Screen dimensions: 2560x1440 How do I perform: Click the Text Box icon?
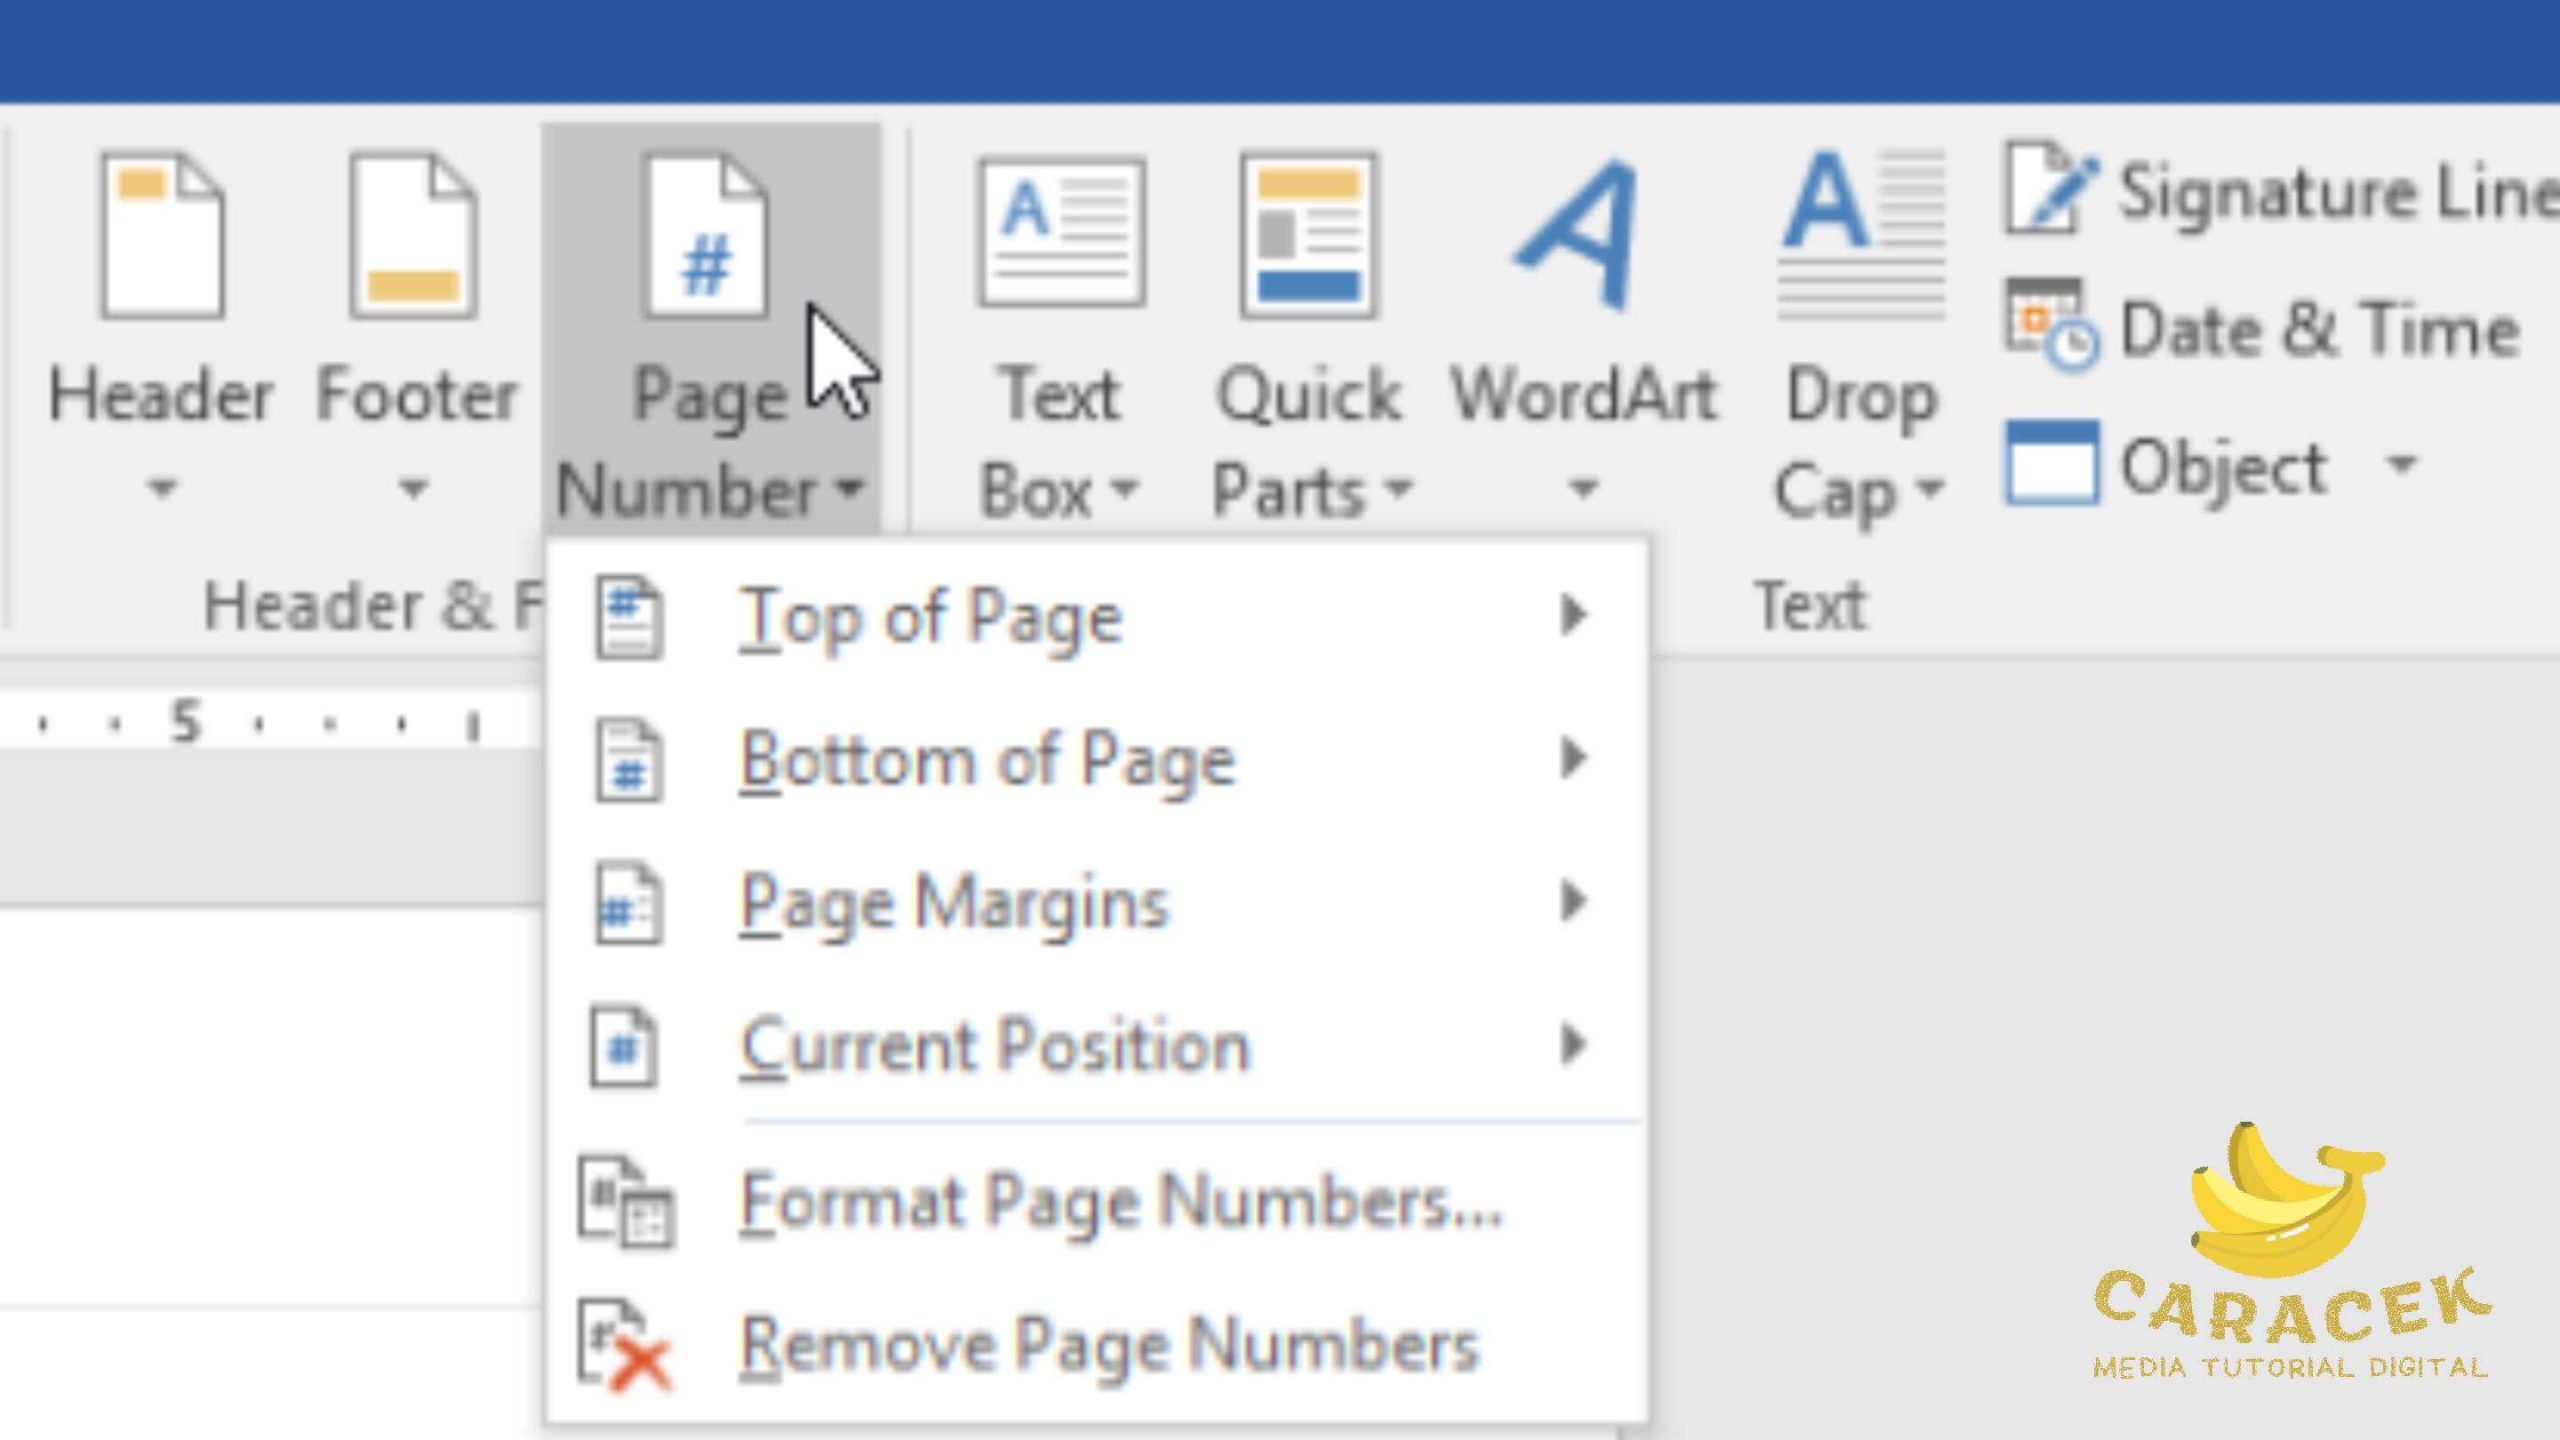pyautogui.click(x=1061, y=234)
